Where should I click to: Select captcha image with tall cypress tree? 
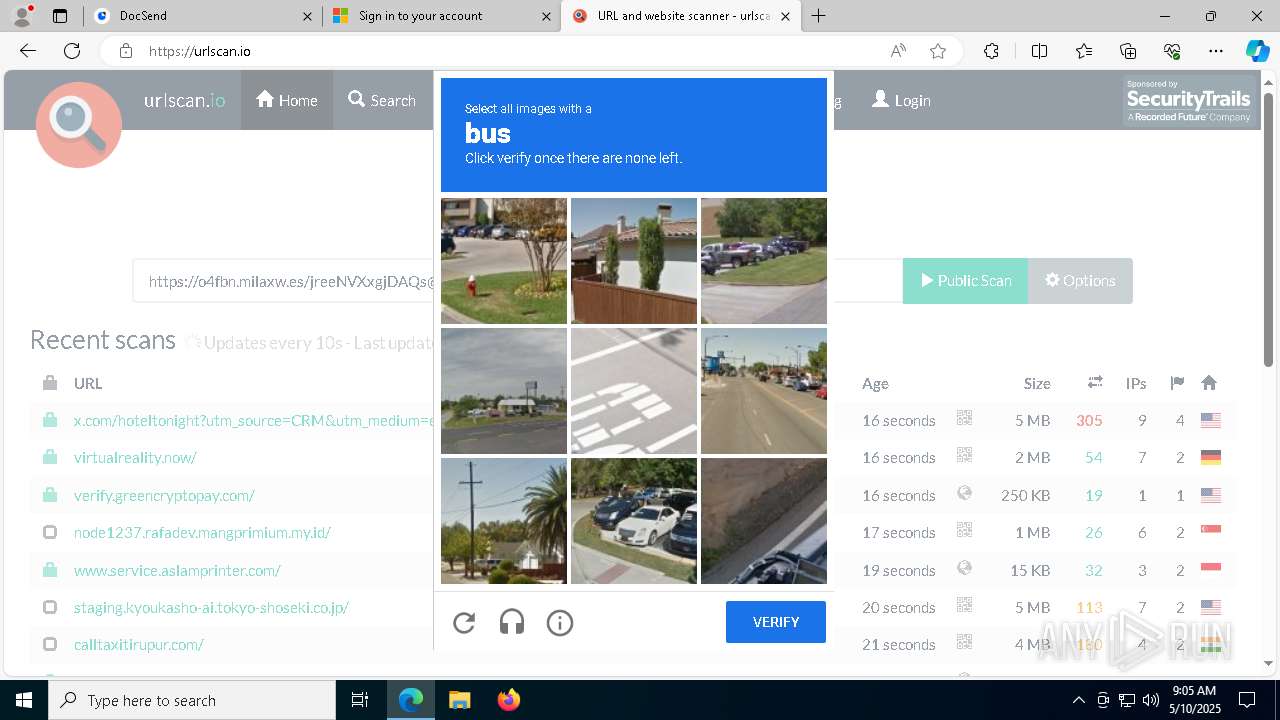click(x=634, y=261)
